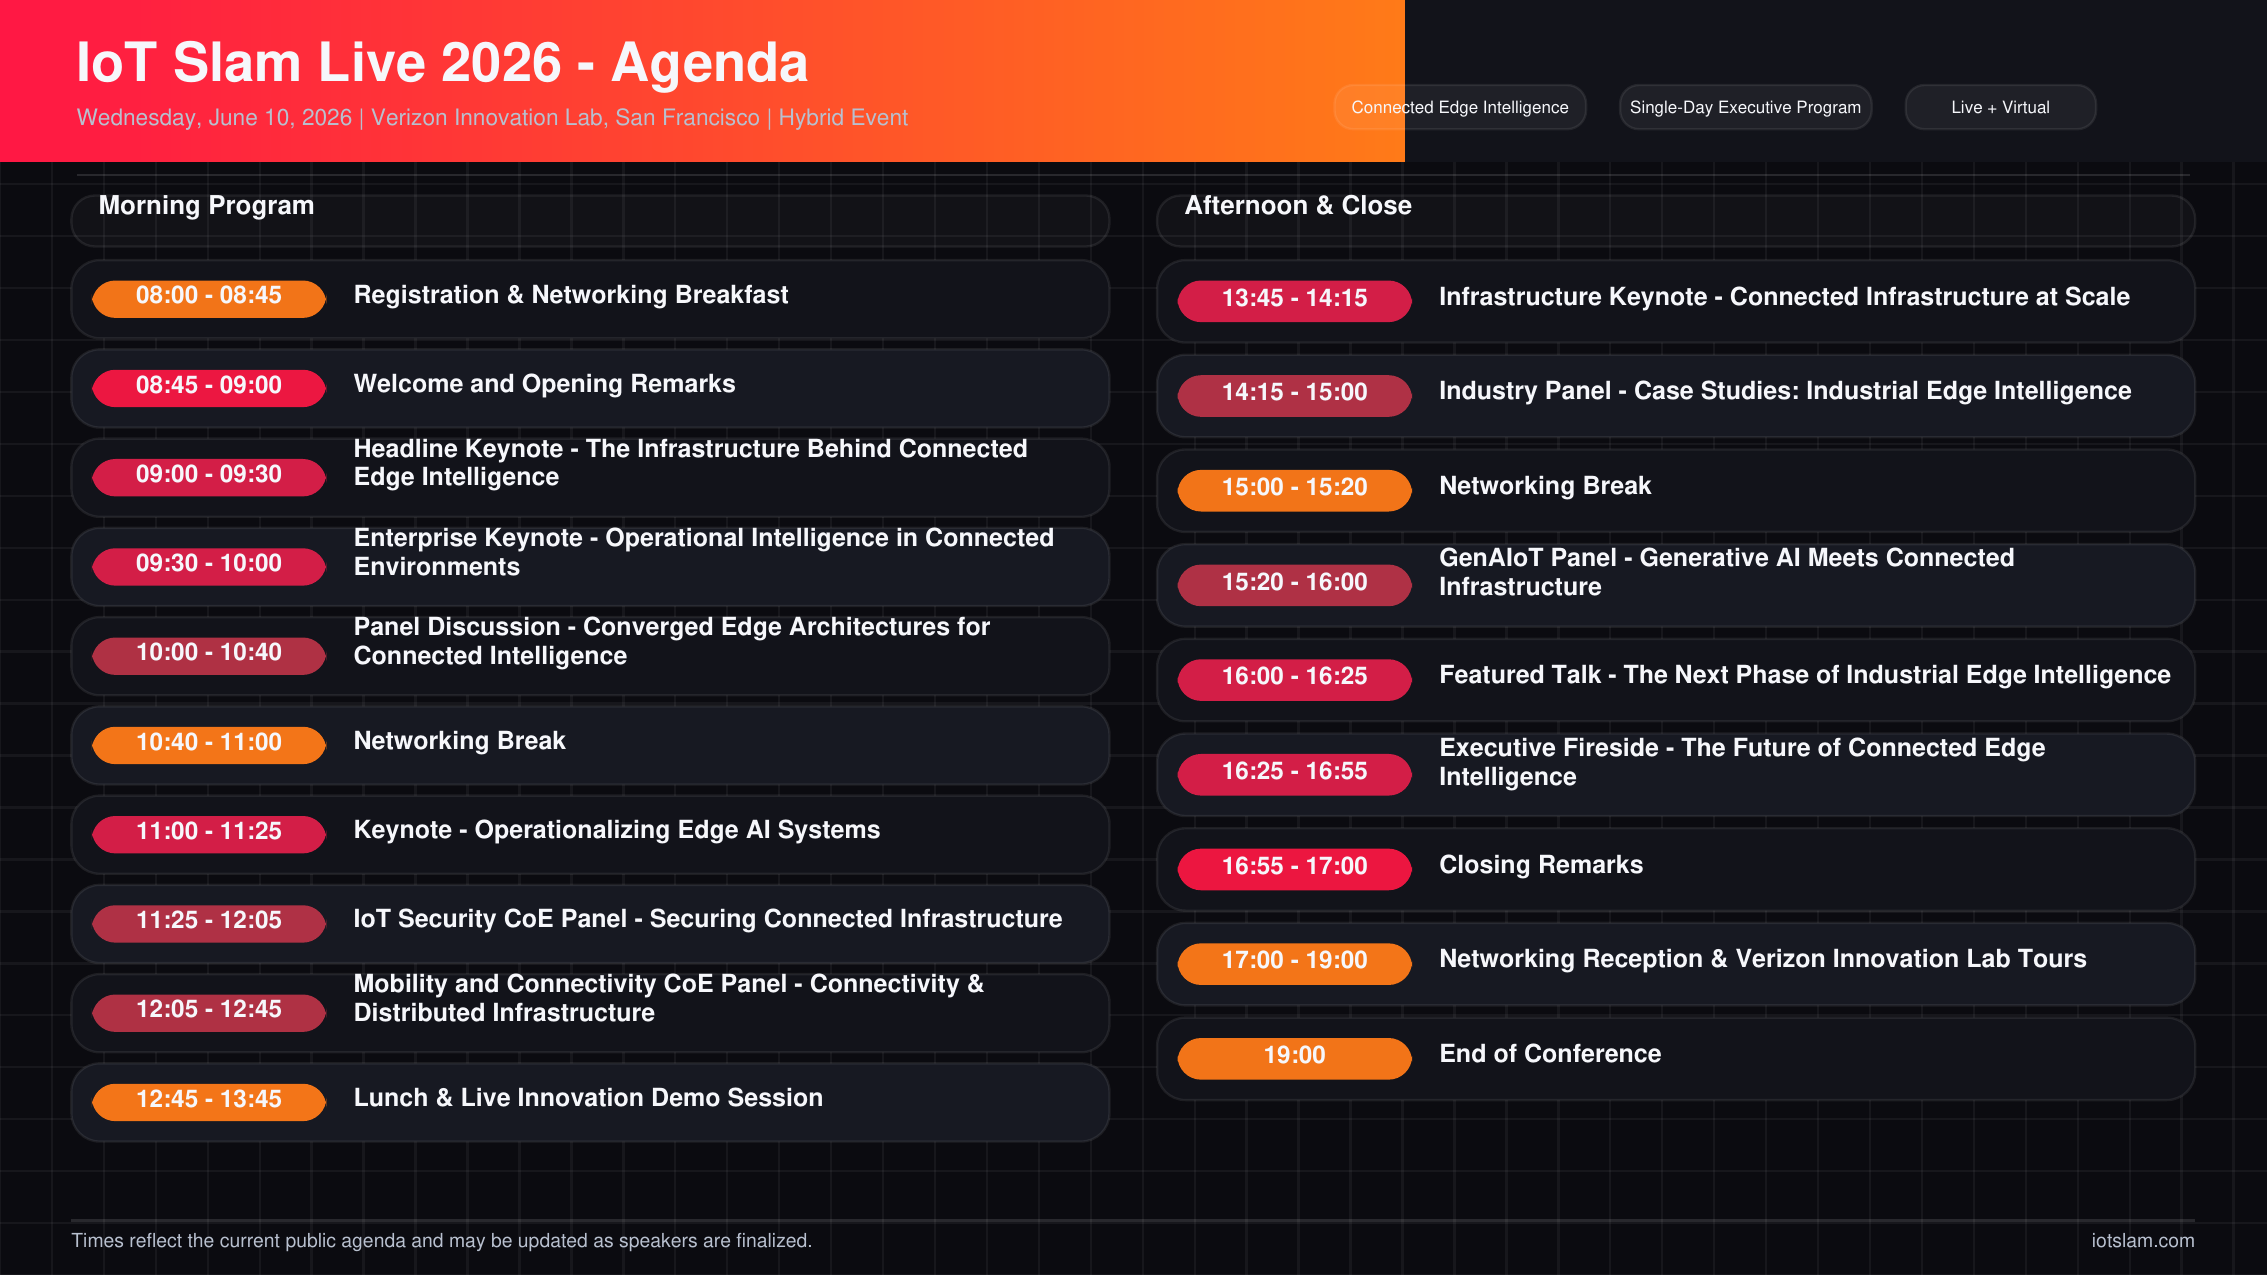Open the iotslam.com footer link
Screen dimensions: 2267x1275
point(2142,1240)
